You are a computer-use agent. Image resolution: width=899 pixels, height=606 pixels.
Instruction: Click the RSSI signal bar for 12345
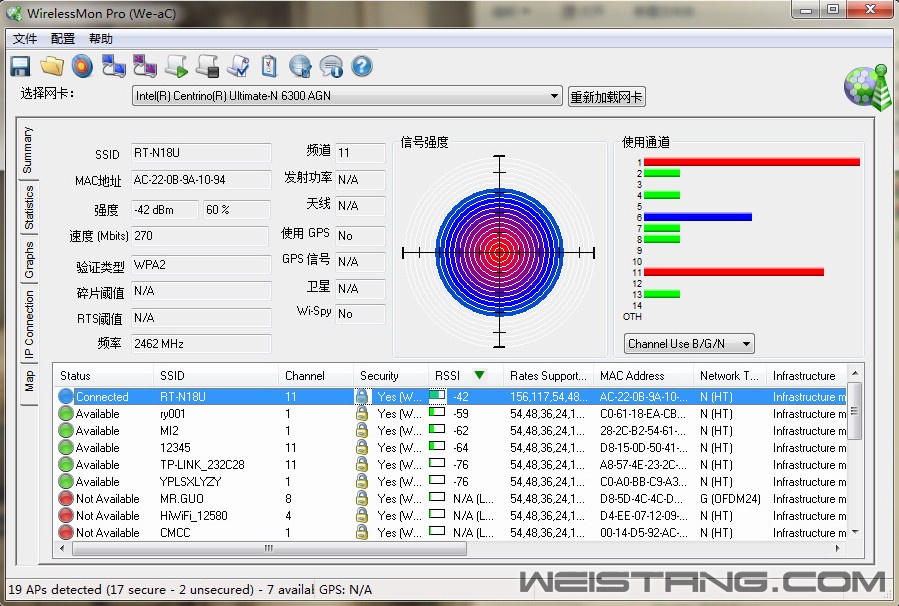437,445
